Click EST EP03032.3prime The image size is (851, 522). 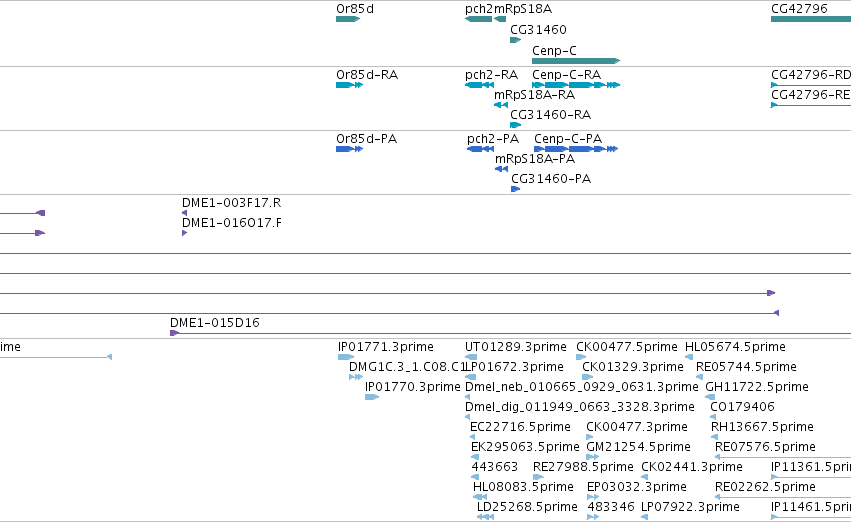[x=593, y=497]
